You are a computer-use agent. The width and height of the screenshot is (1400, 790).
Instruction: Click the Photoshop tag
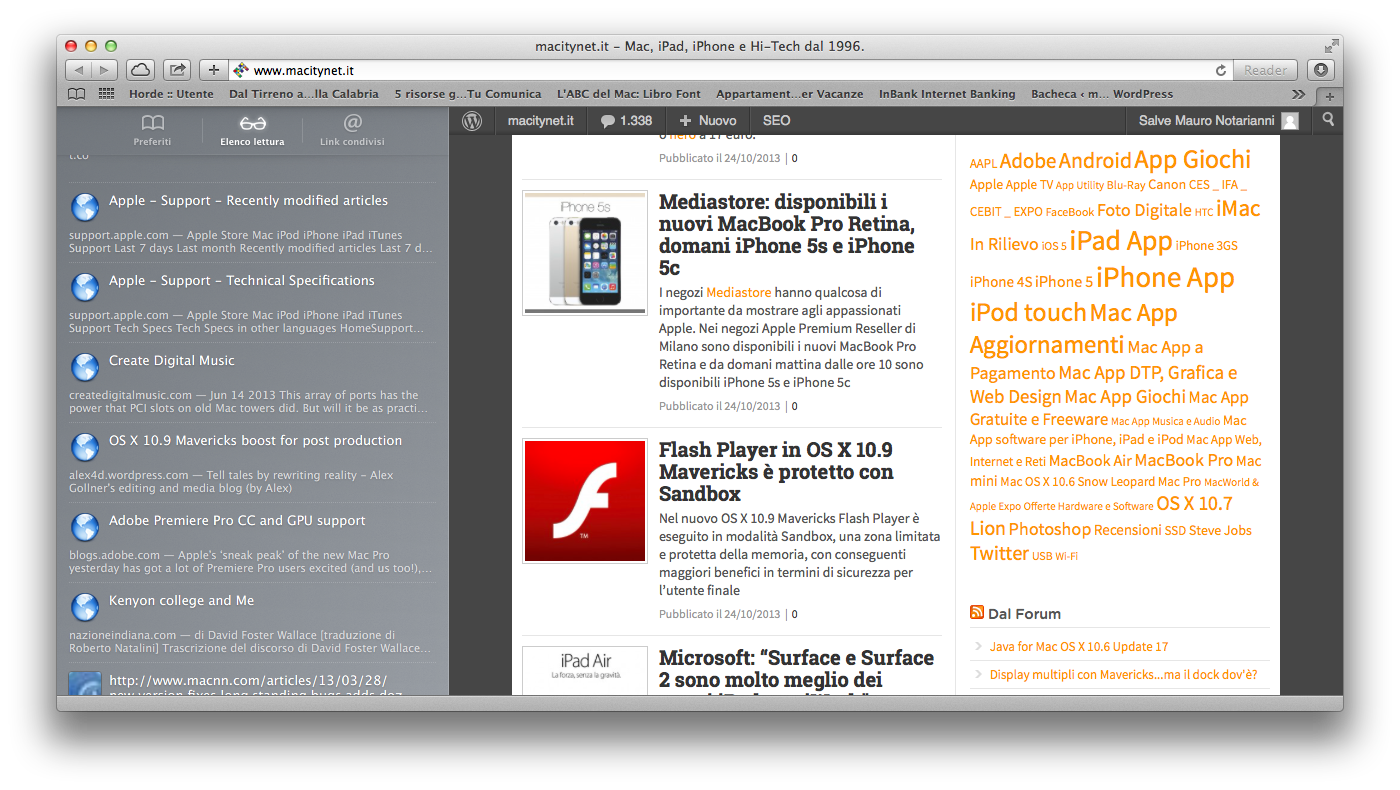click(1049, 530)
